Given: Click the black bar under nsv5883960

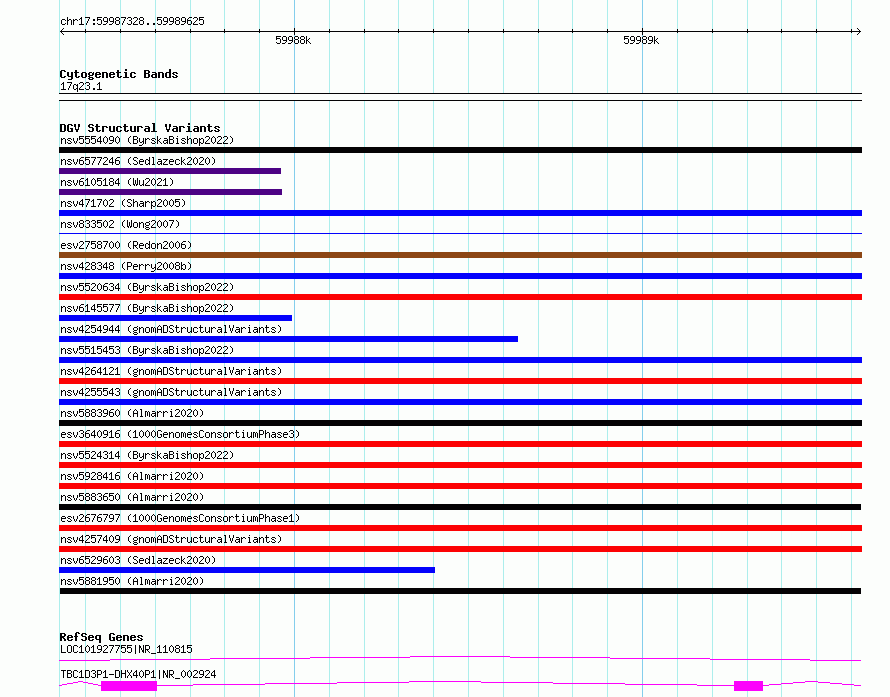Looking at the screenshot, I should [x=460, y=423].
